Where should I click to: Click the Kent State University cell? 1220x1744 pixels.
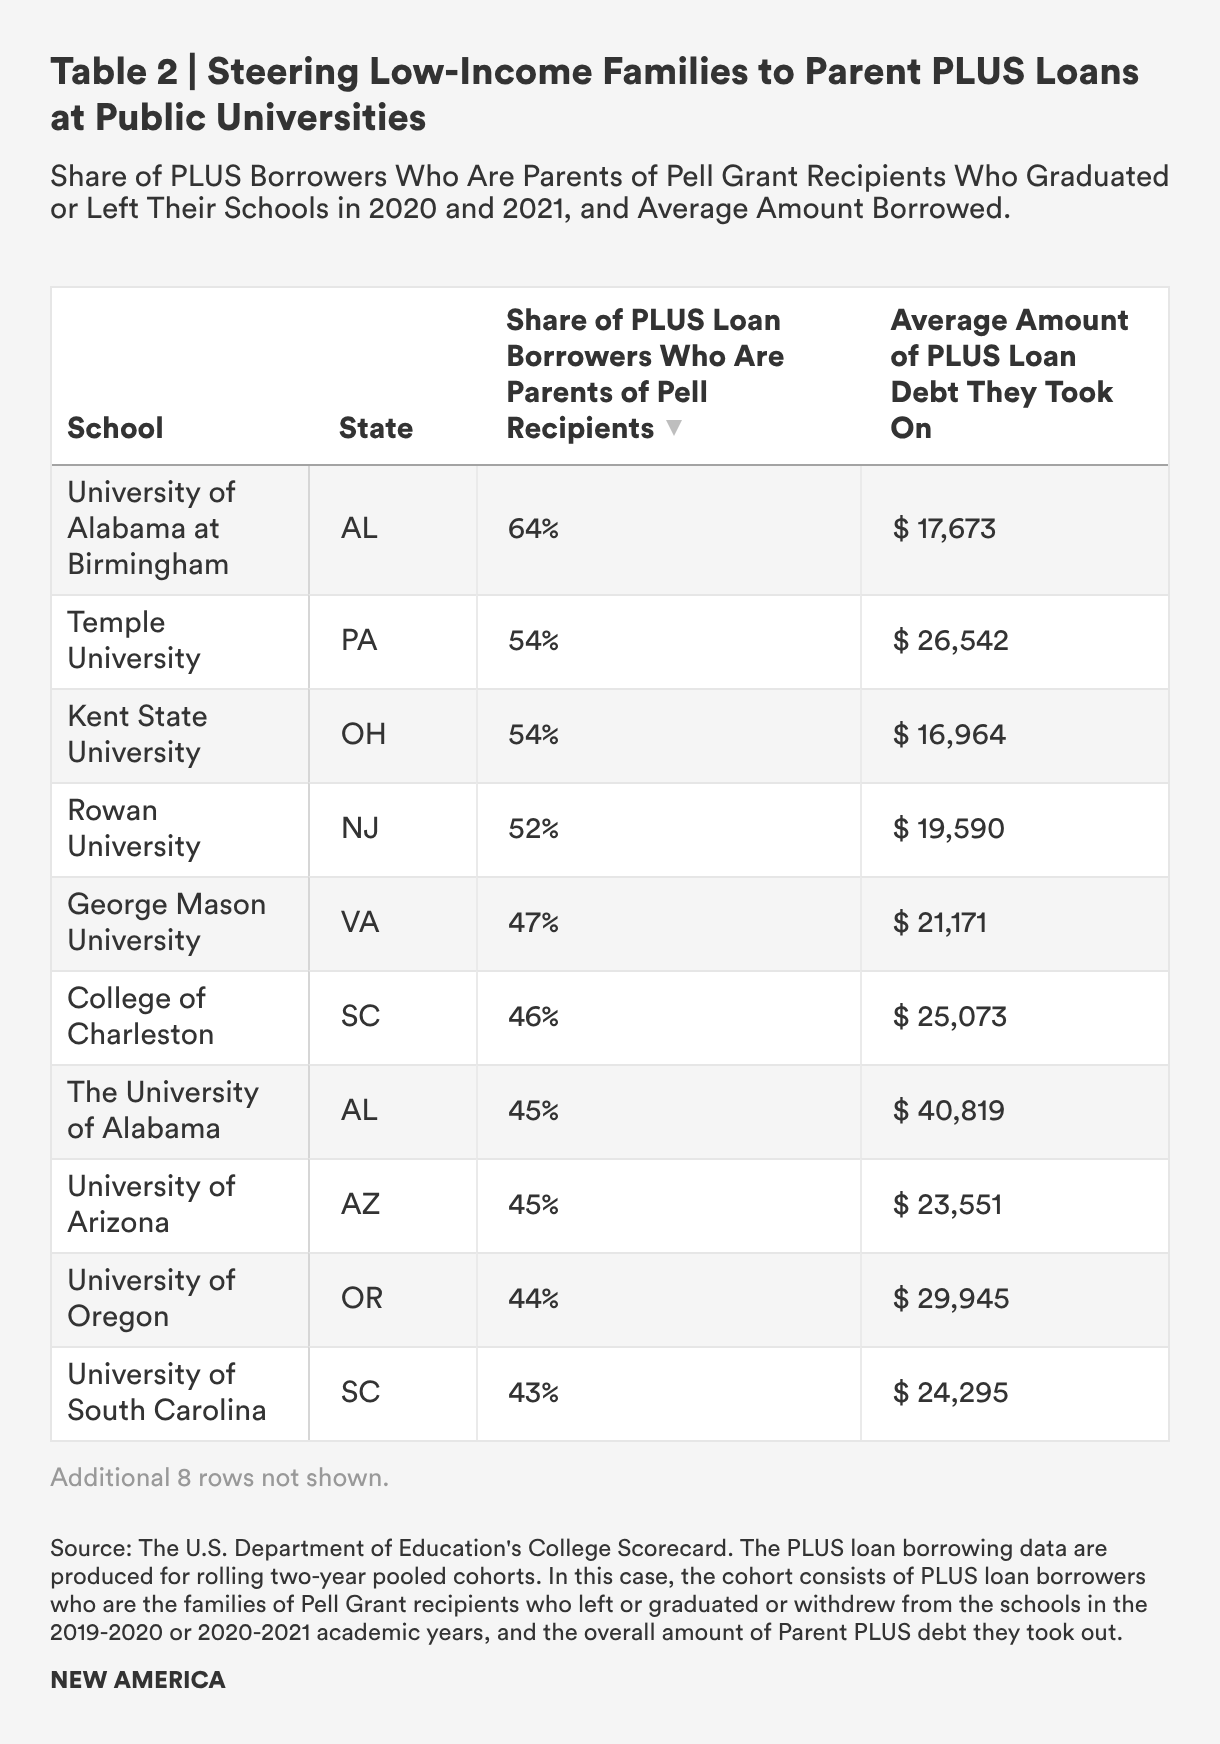pos(137,734)
